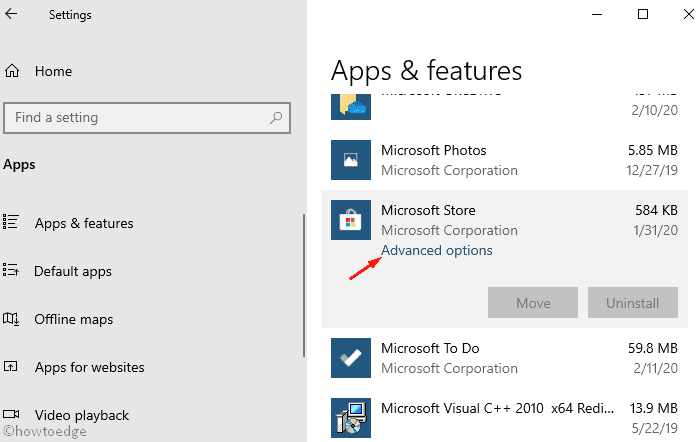
Task: Close the Settings window
Action: pyautogui.click(x=688, y=14)
